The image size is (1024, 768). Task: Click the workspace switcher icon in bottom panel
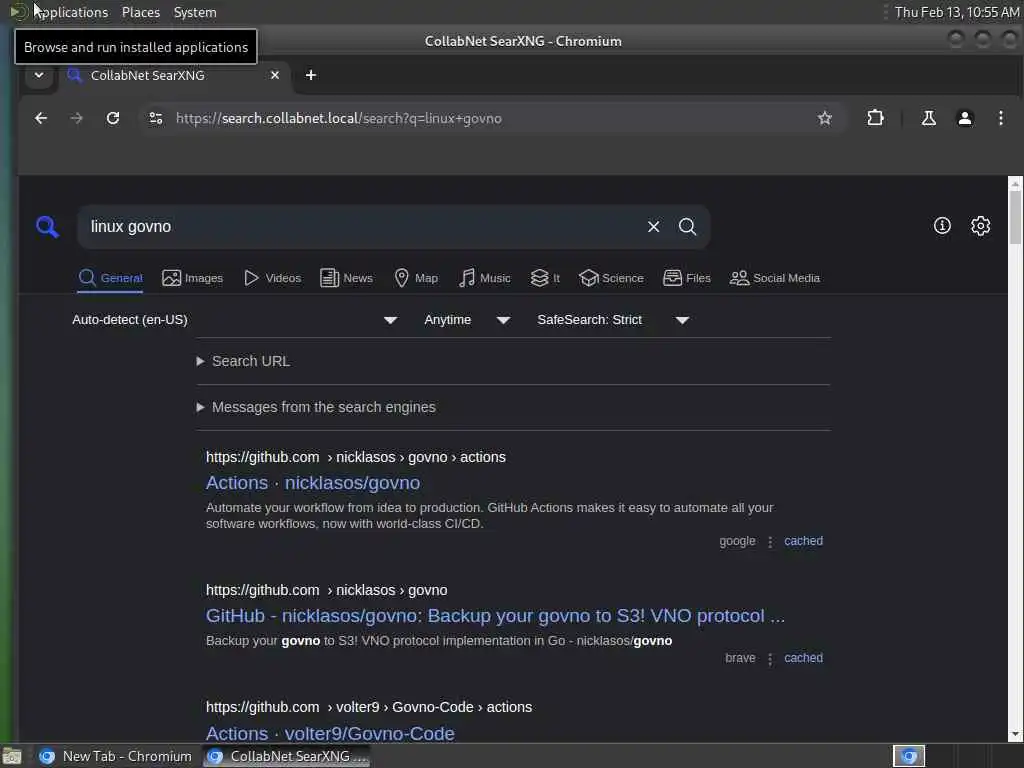[909, 756]
